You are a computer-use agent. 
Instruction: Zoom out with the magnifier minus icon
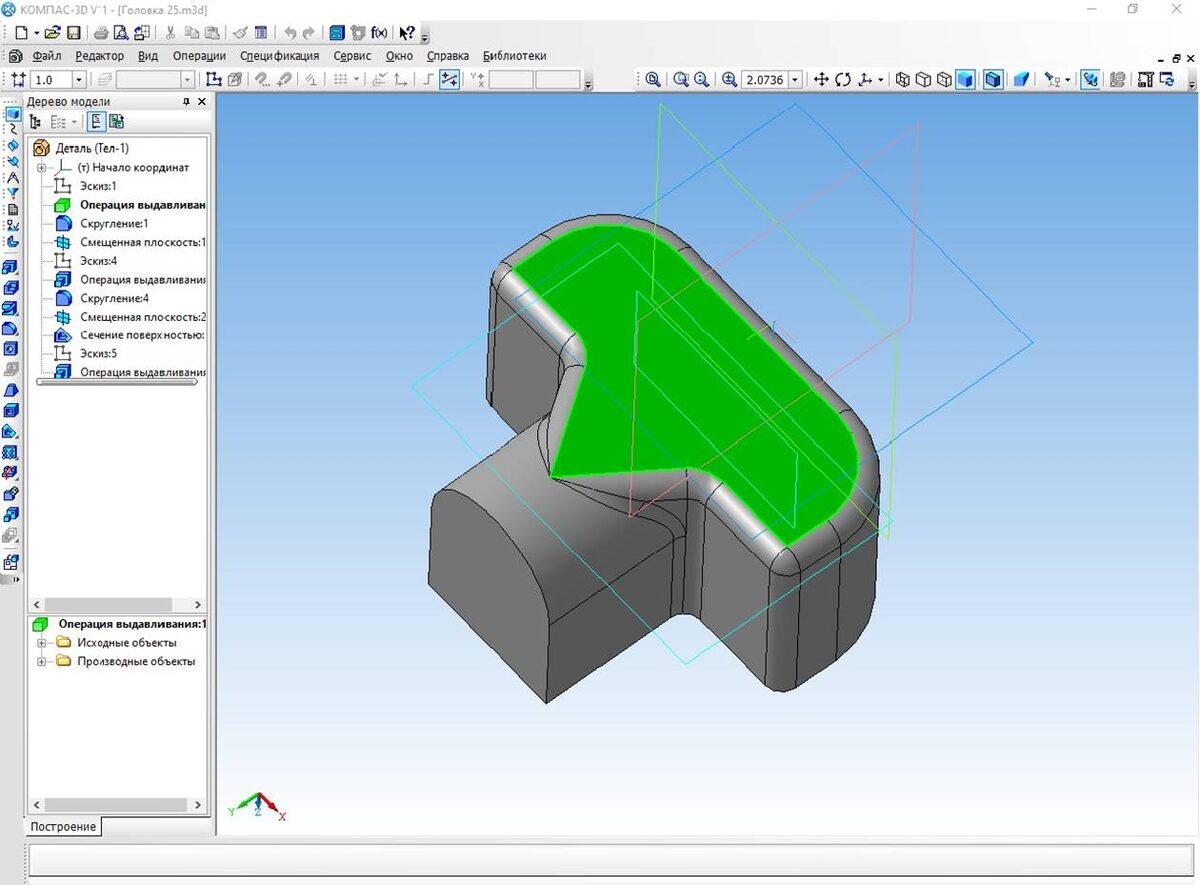[x=701, y=79]
